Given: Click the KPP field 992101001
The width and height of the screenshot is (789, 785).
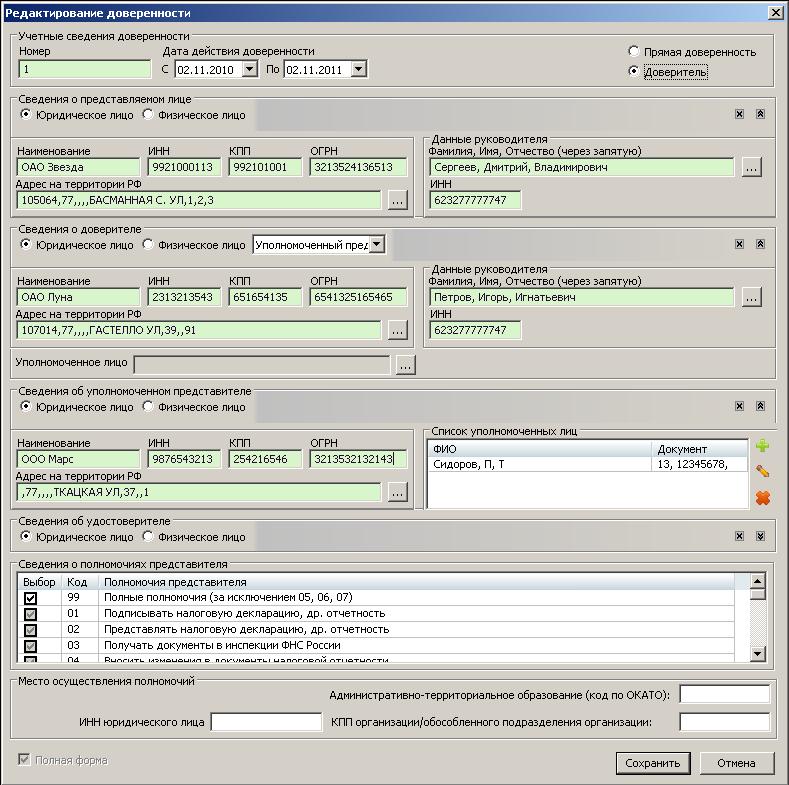Looking at the screenshot, I should [265, 167].
